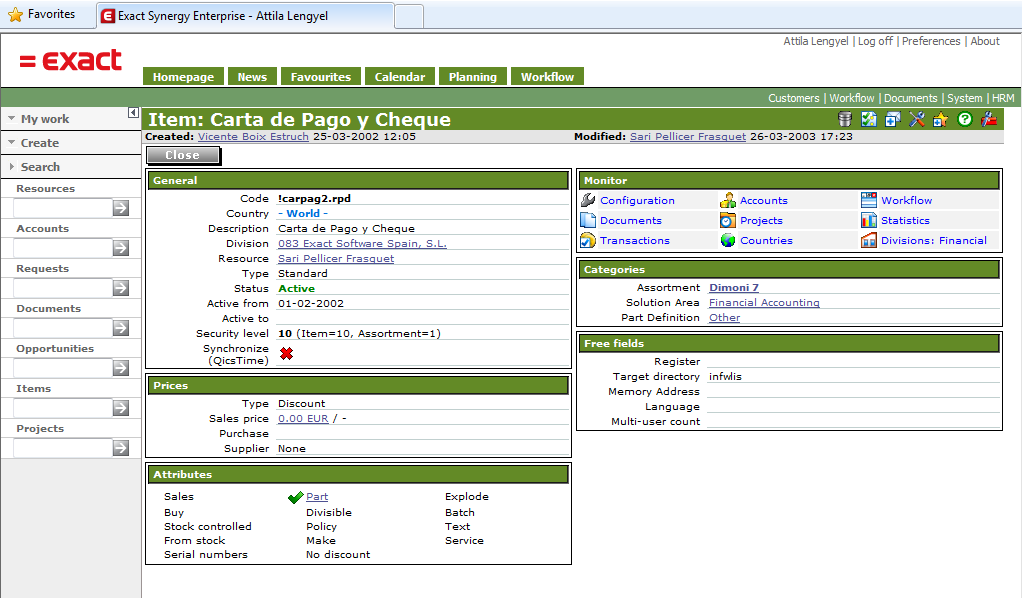This screenshot has width=1022, height=598.
Task: Open the Calendar tab
Action: (x=400, y=76)
